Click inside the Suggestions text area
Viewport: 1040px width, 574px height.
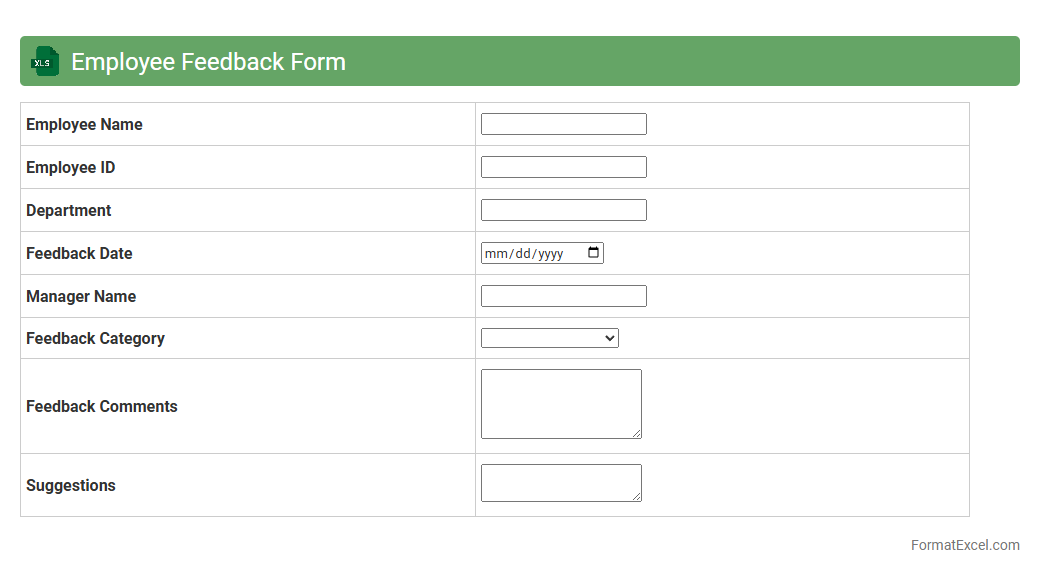560,482
